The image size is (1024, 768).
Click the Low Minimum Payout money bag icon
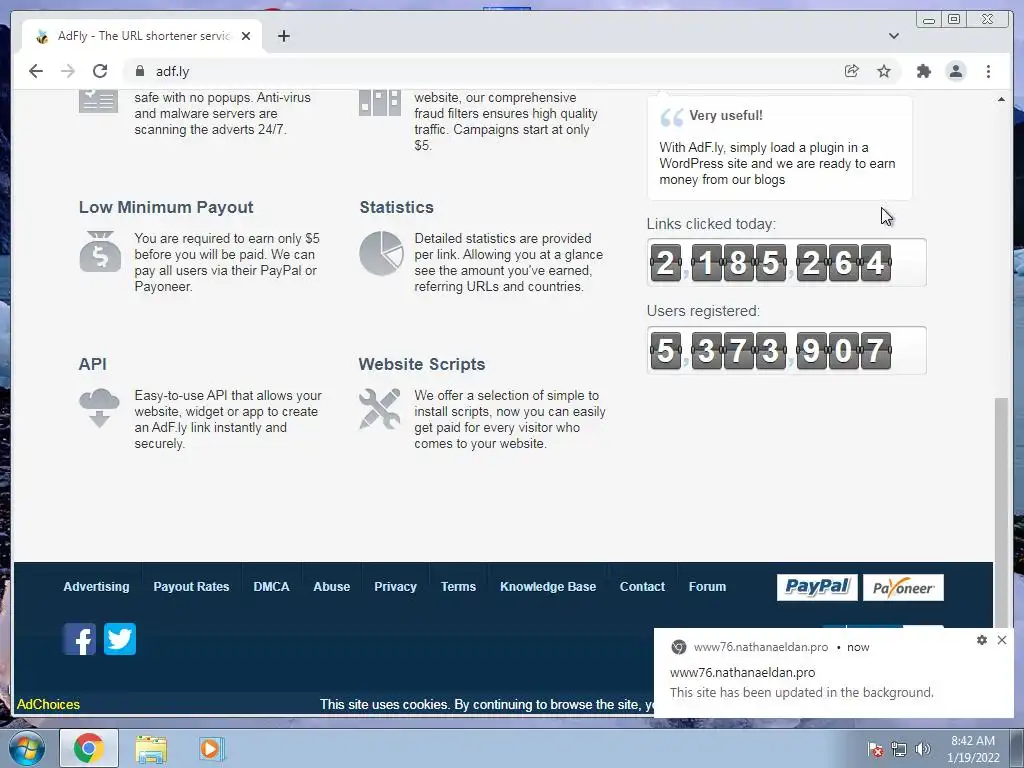[100, 251]
